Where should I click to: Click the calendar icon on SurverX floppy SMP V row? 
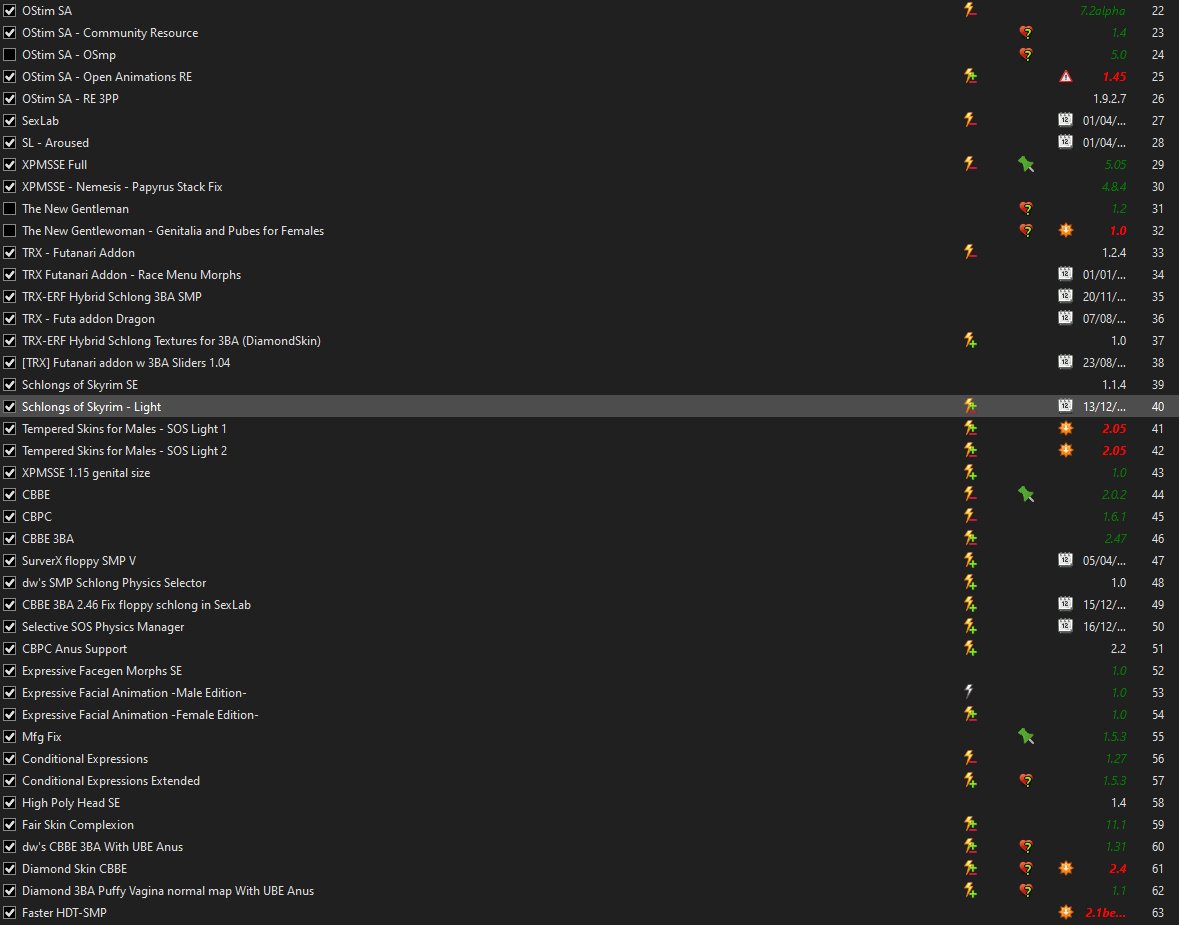(x=1065, y=560)
